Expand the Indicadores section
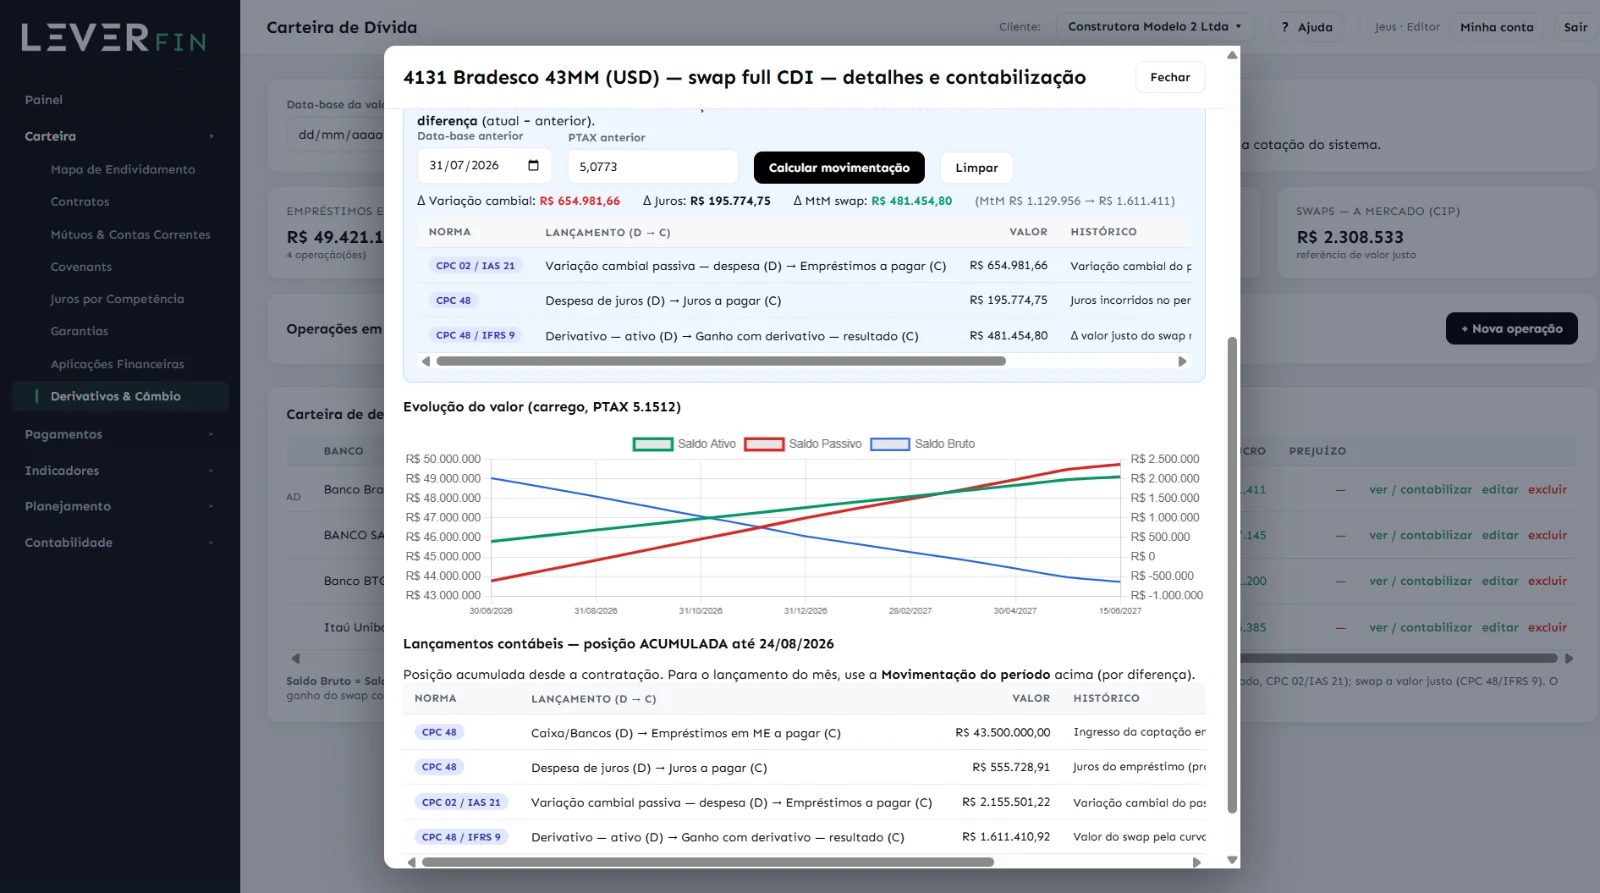The width and height of the screenshot is (1600, 893). 120,470
